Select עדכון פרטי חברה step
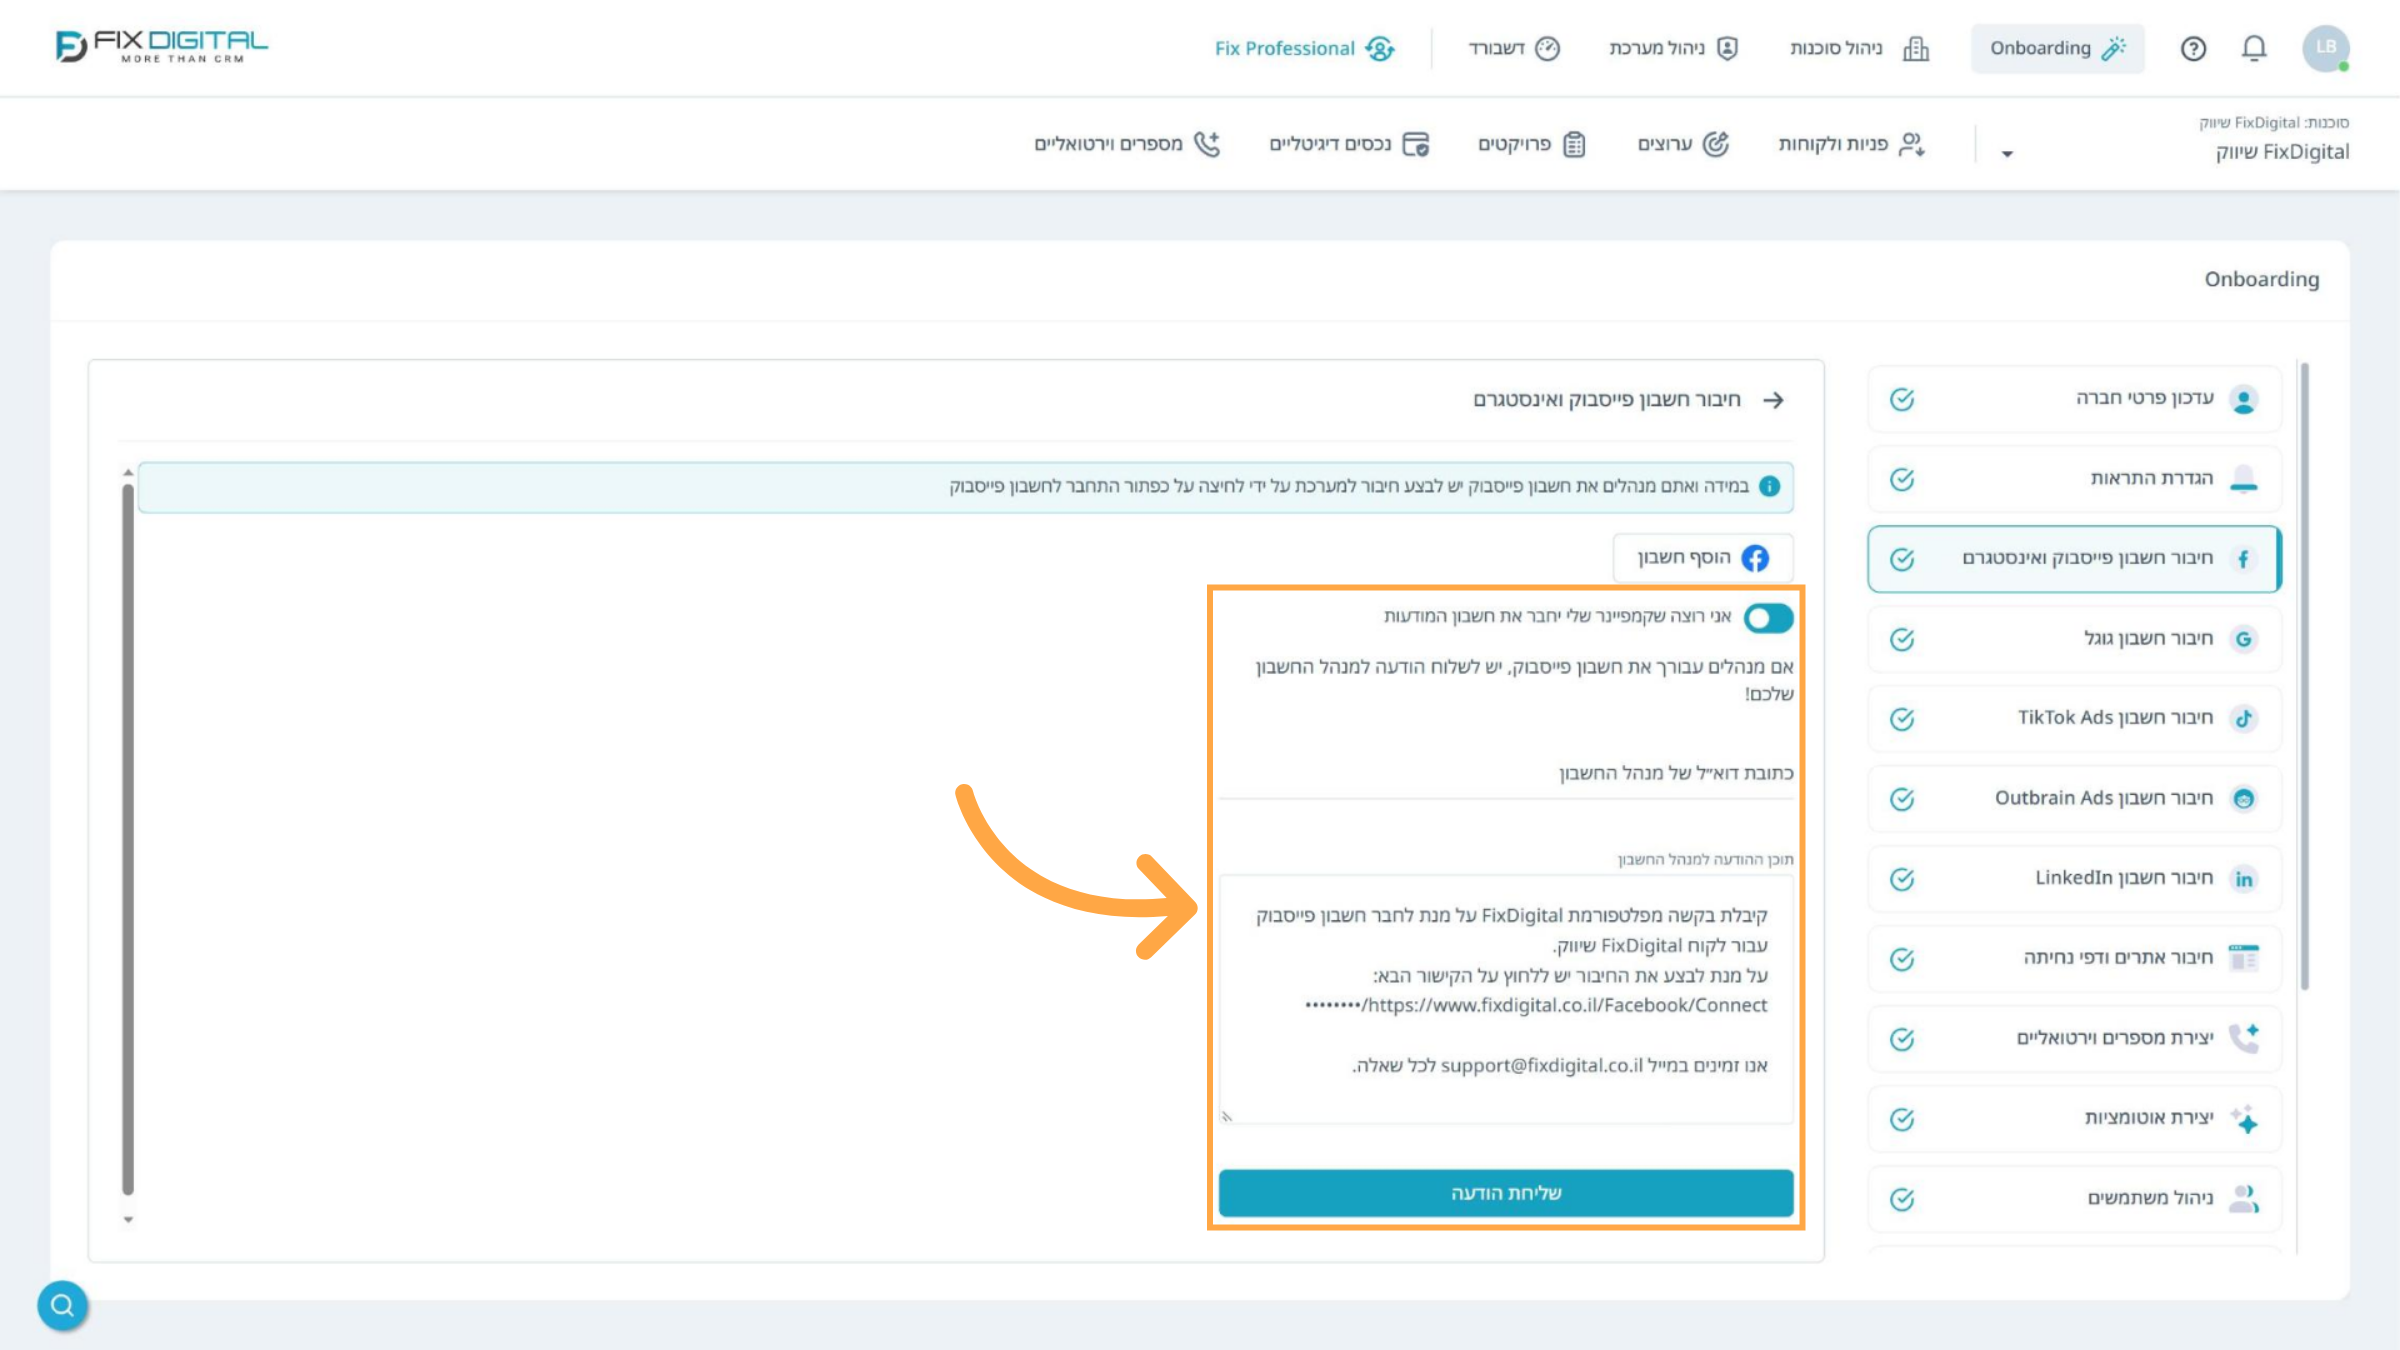The width and height of the screenshot is (2400, 1350). (x=2074, y=399)
